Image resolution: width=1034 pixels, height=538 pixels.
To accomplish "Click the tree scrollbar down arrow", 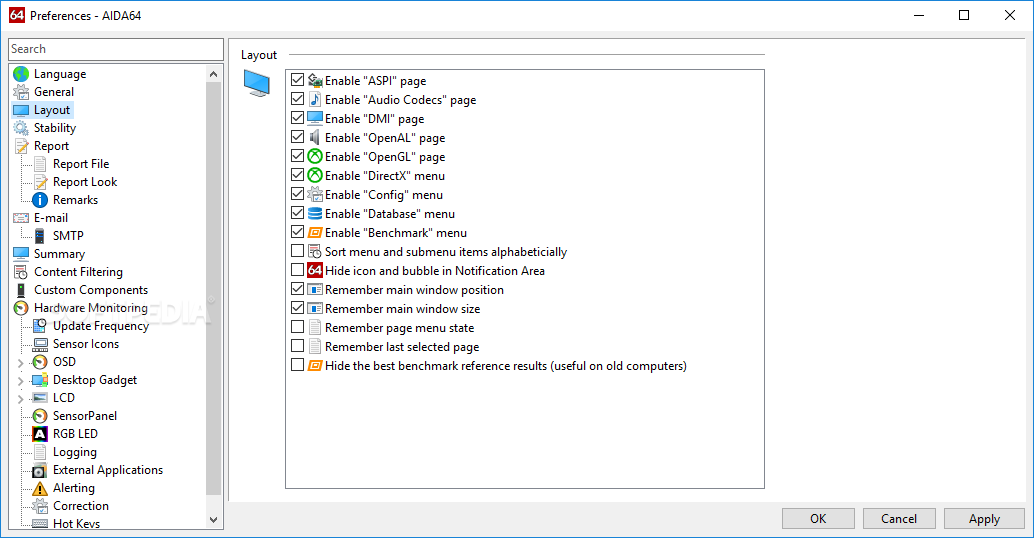I will [x=213, y=520].
